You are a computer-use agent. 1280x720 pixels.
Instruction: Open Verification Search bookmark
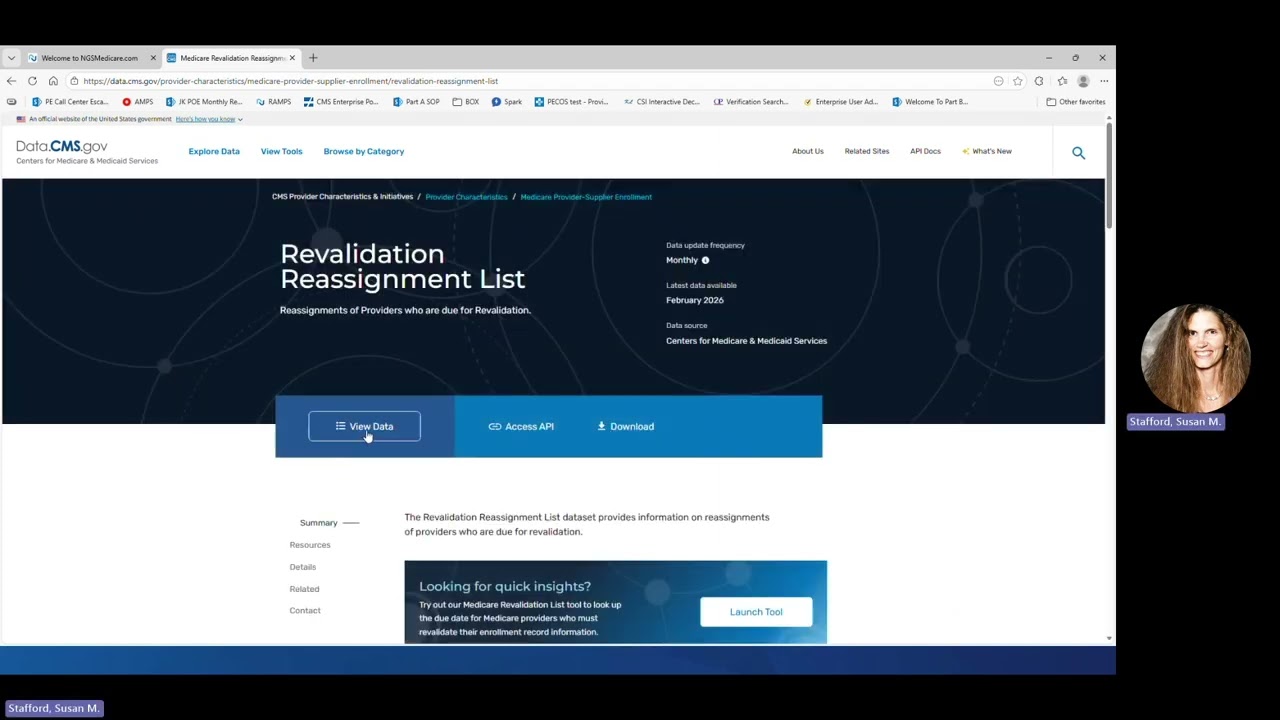pyautogui.click(x=751, y=102)
